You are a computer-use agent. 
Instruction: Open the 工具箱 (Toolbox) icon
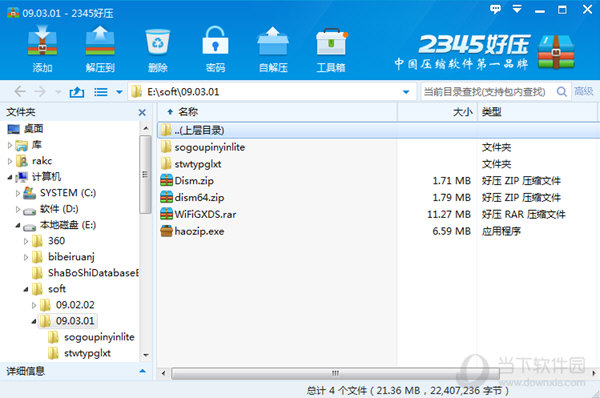click(331, 49)
